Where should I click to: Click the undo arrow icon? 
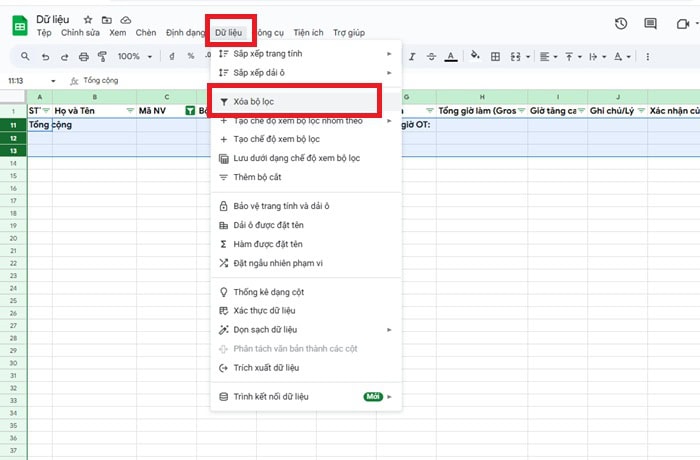click(45, 57)
